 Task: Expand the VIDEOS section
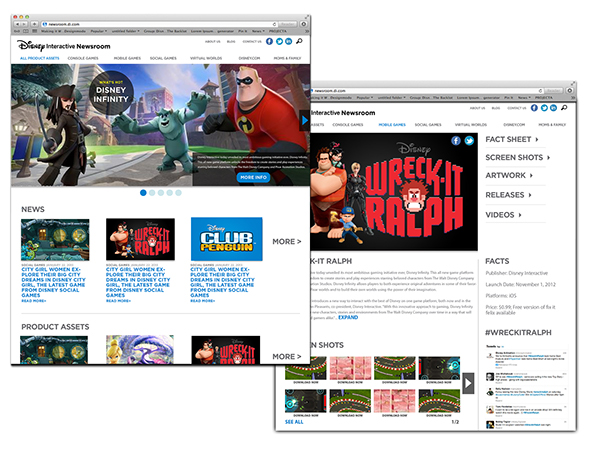coord(504,215)
